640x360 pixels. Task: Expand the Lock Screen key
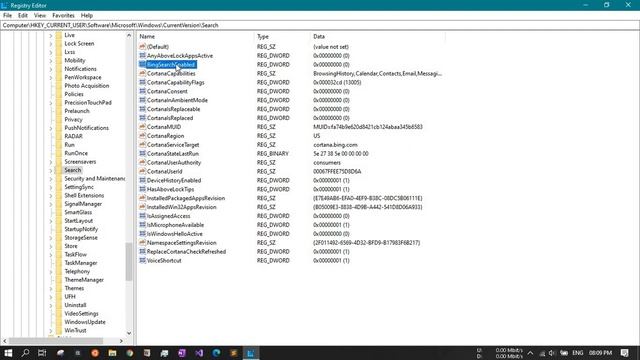click(x=51, y=44)
